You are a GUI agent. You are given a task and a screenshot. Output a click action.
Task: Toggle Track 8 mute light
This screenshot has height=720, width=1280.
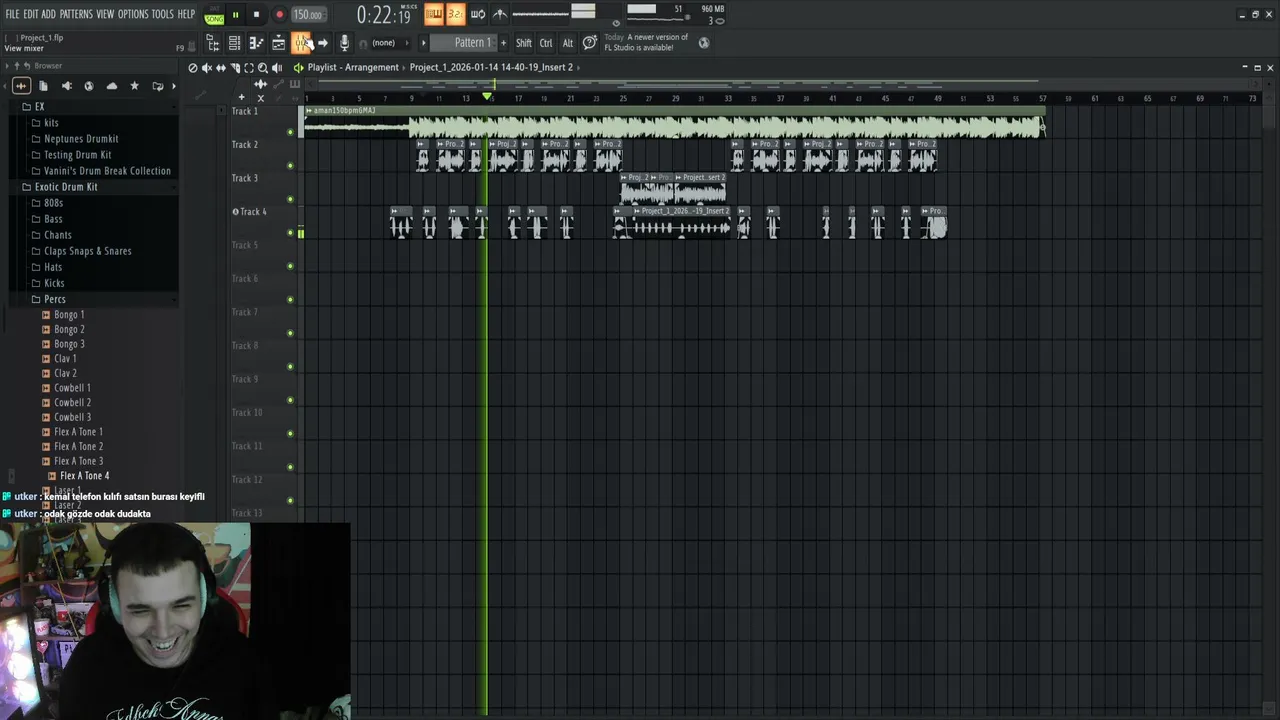click(x=290, y=367)
